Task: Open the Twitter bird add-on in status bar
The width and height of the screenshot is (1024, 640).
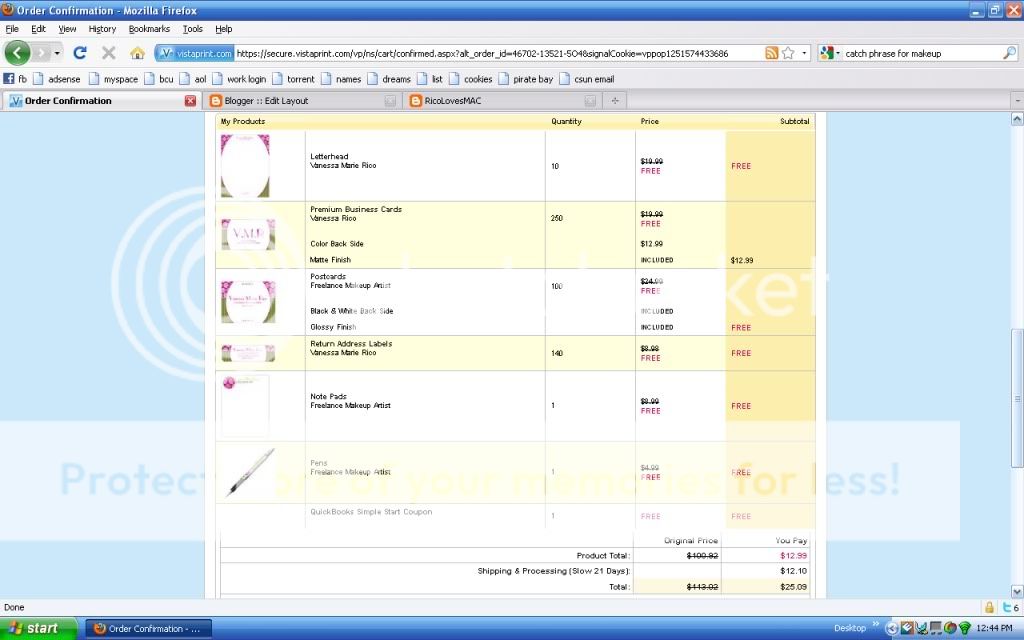Action: pyautogui.click(x=1008, y=607)
